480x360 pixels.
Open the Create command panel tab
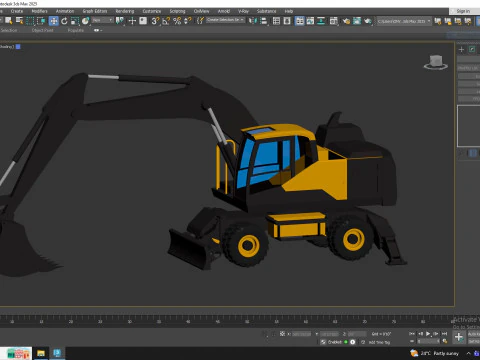(x=461, y=50)
